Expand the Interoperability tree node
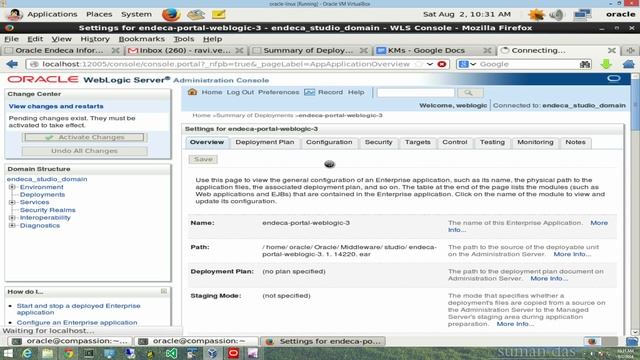The height and width of the screenshot is (360, 640). click(x=12, y=218)
